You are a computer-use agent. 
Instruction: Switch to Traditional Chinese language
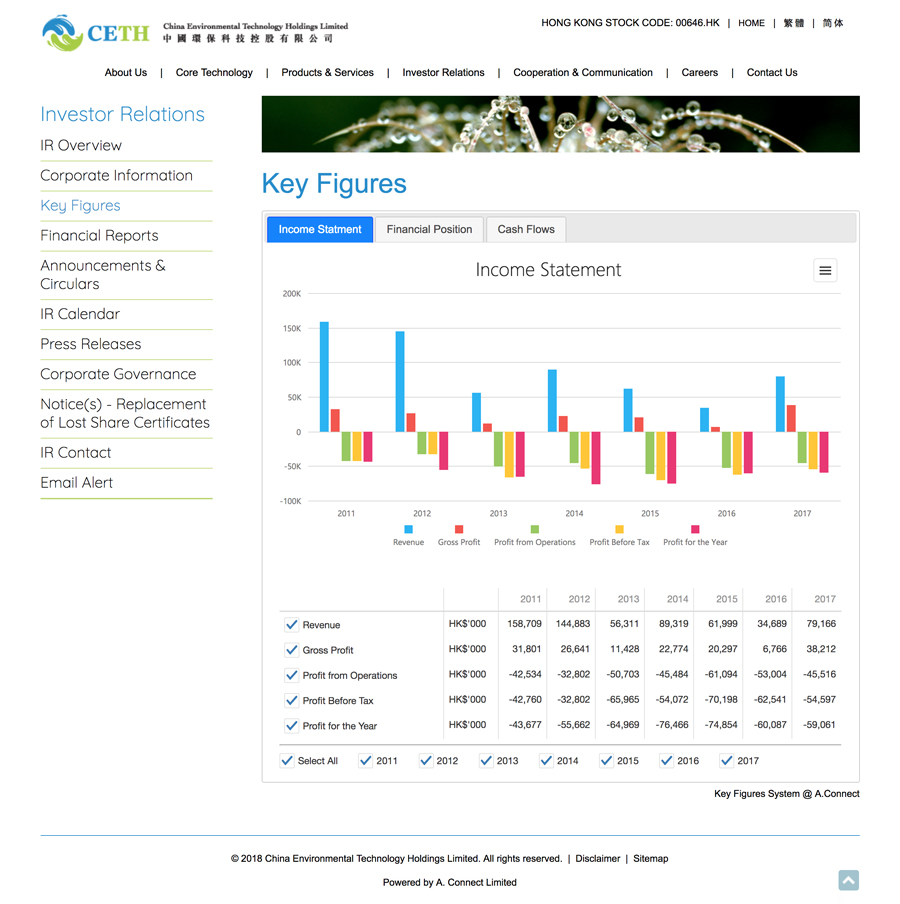[793, 23]
